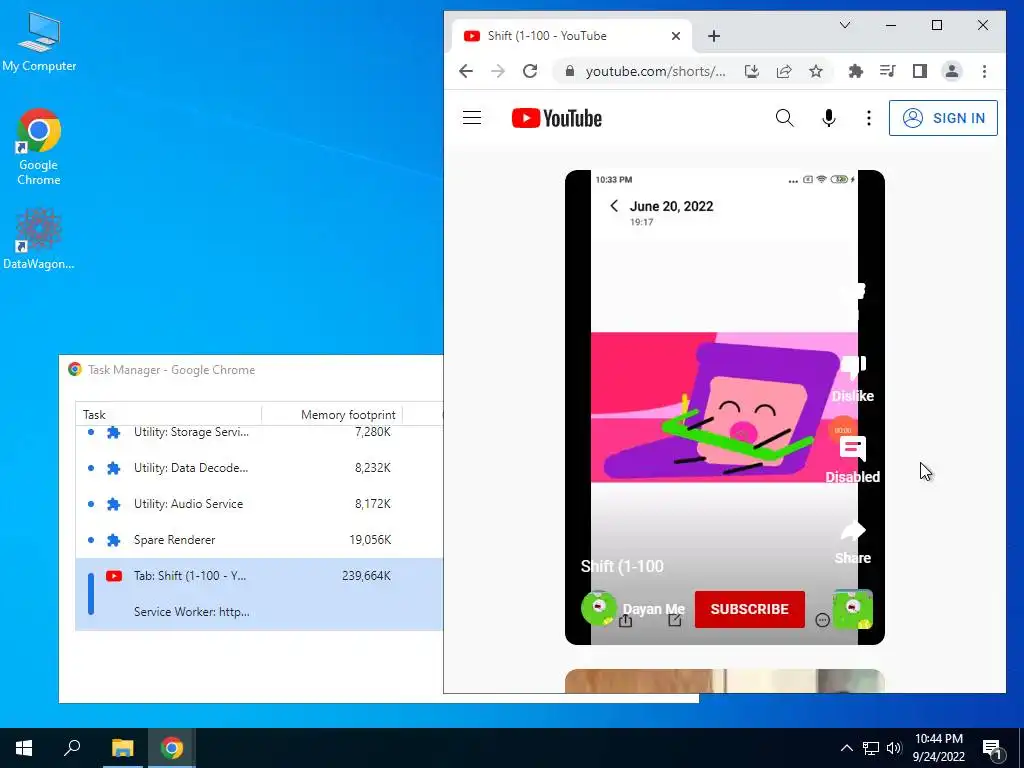Select Spare Renderer task row

coord(259,539)
